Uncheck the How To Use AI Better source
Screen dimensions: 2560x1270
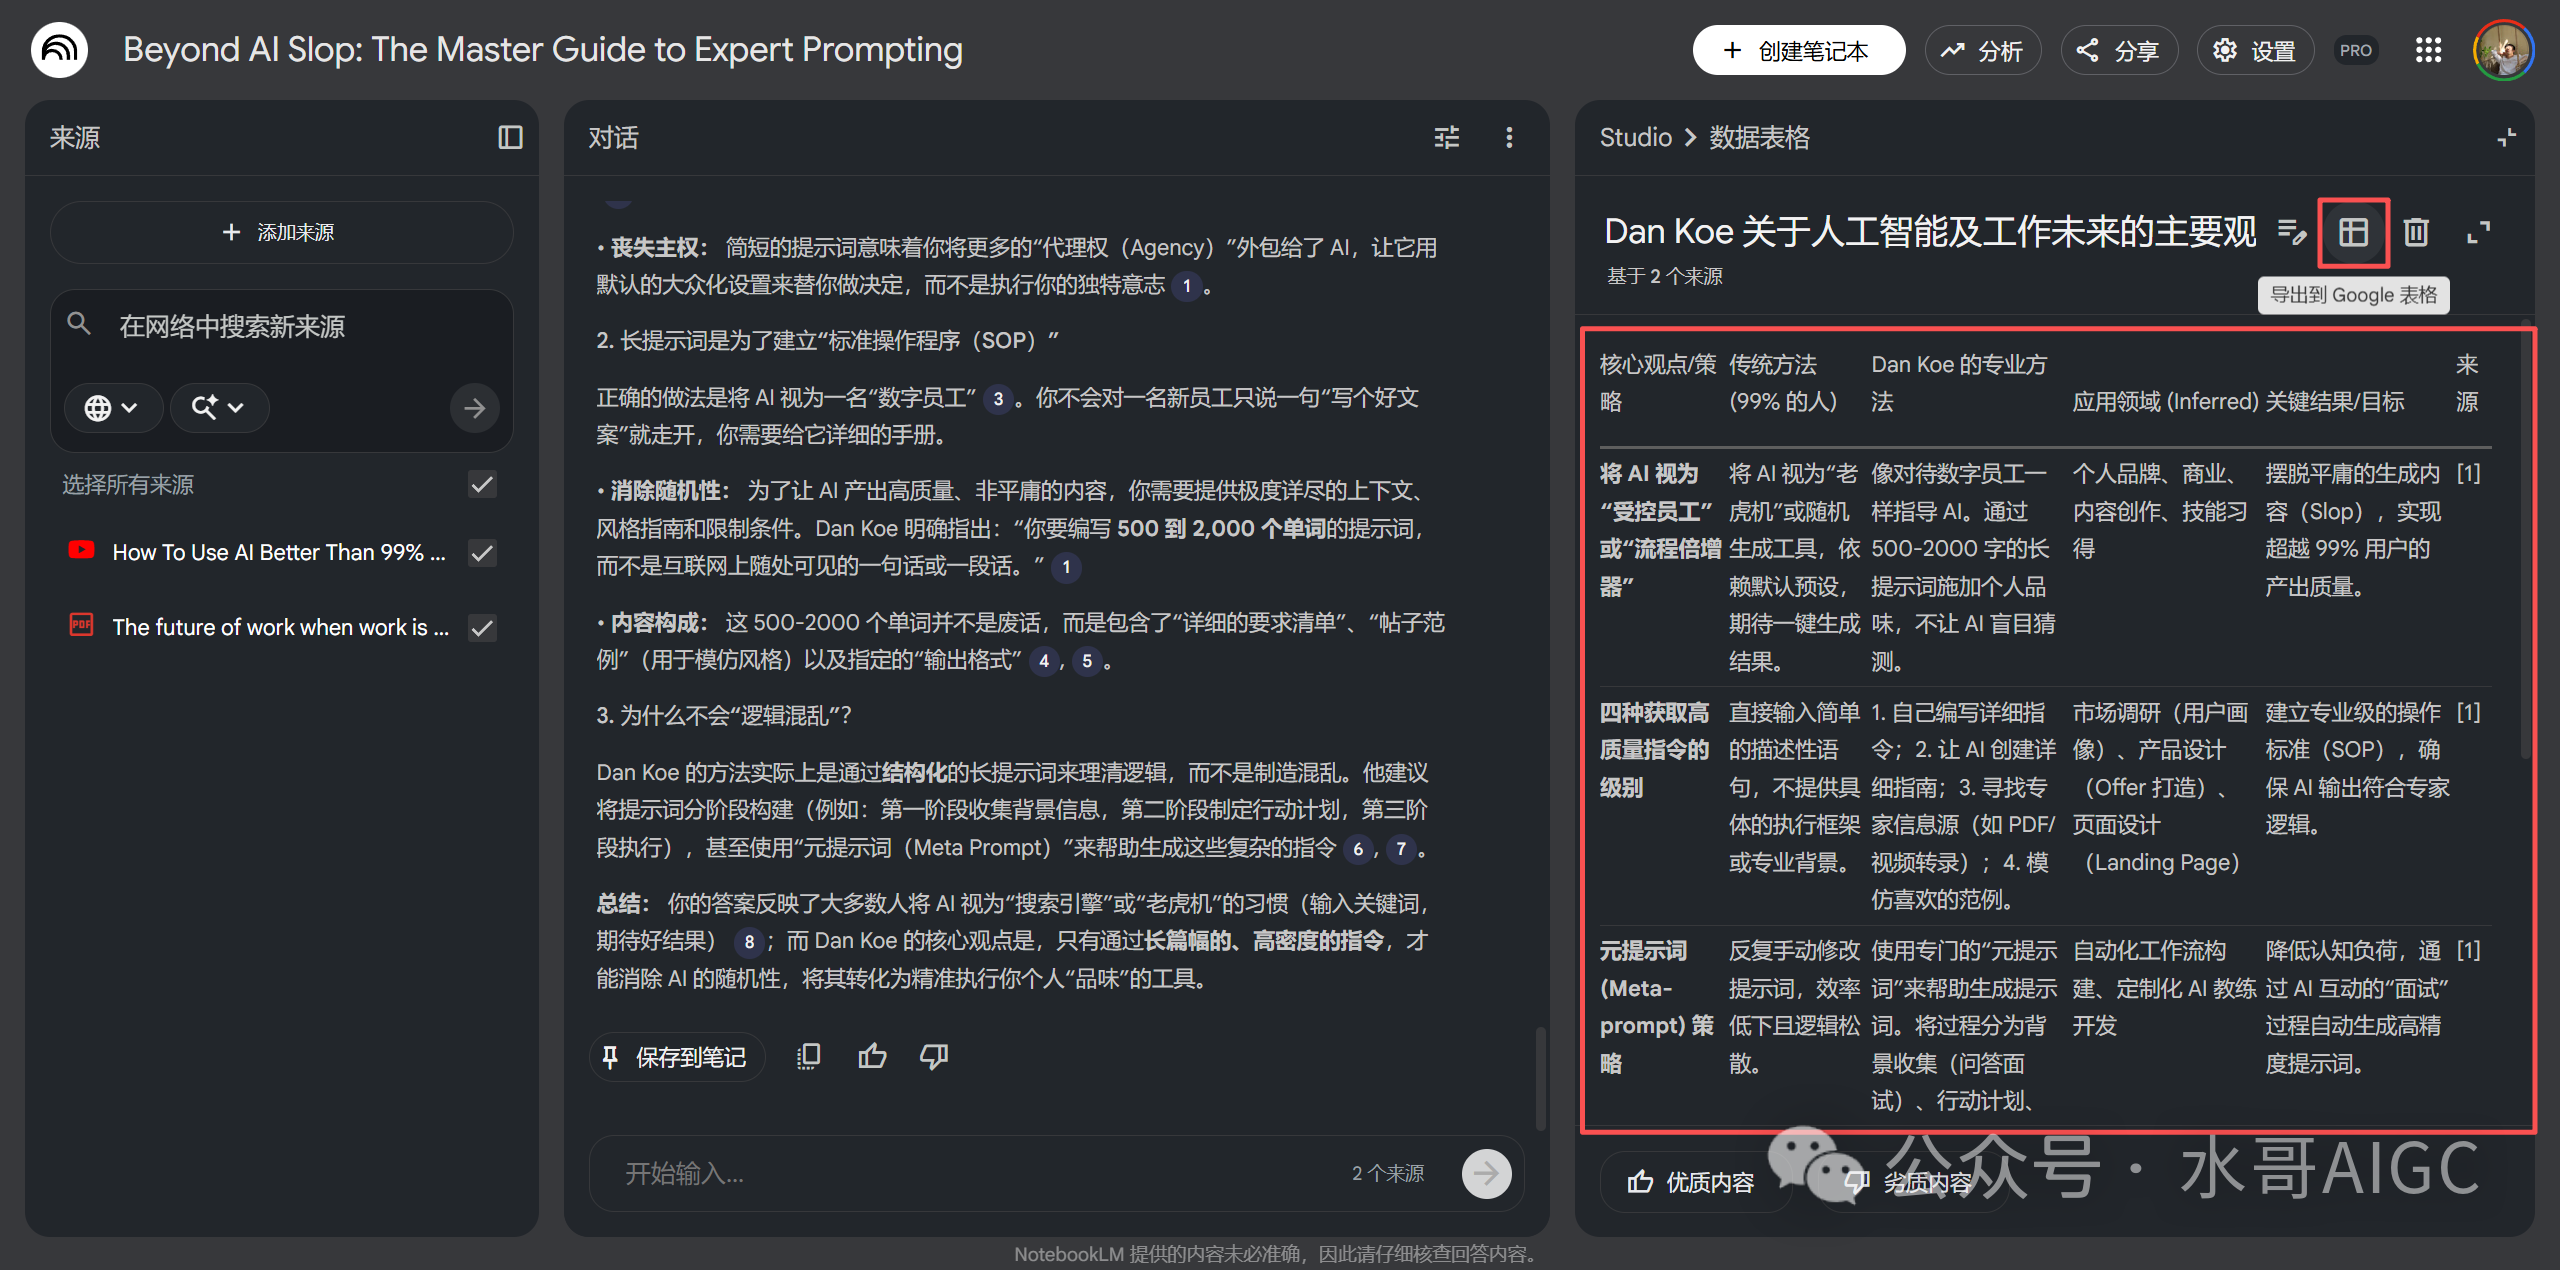click(x=482, y=553)
